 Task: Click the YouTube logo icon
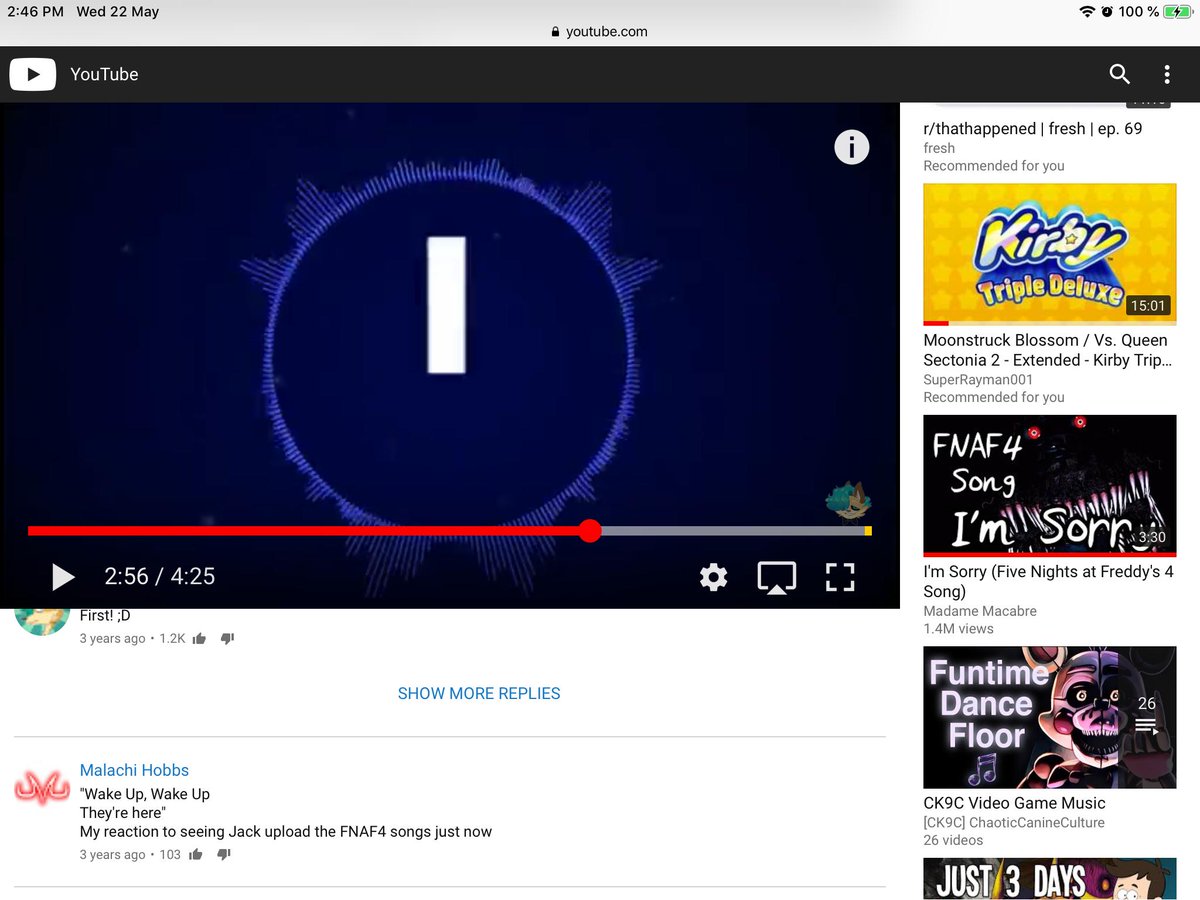pyautogui.click(x=33, y=74)
